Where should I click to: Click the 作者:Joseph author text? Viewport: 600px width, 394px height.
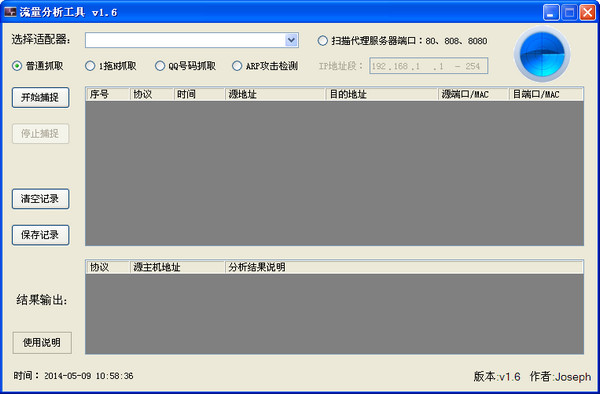pyautogui.click(x=560, y=377)
